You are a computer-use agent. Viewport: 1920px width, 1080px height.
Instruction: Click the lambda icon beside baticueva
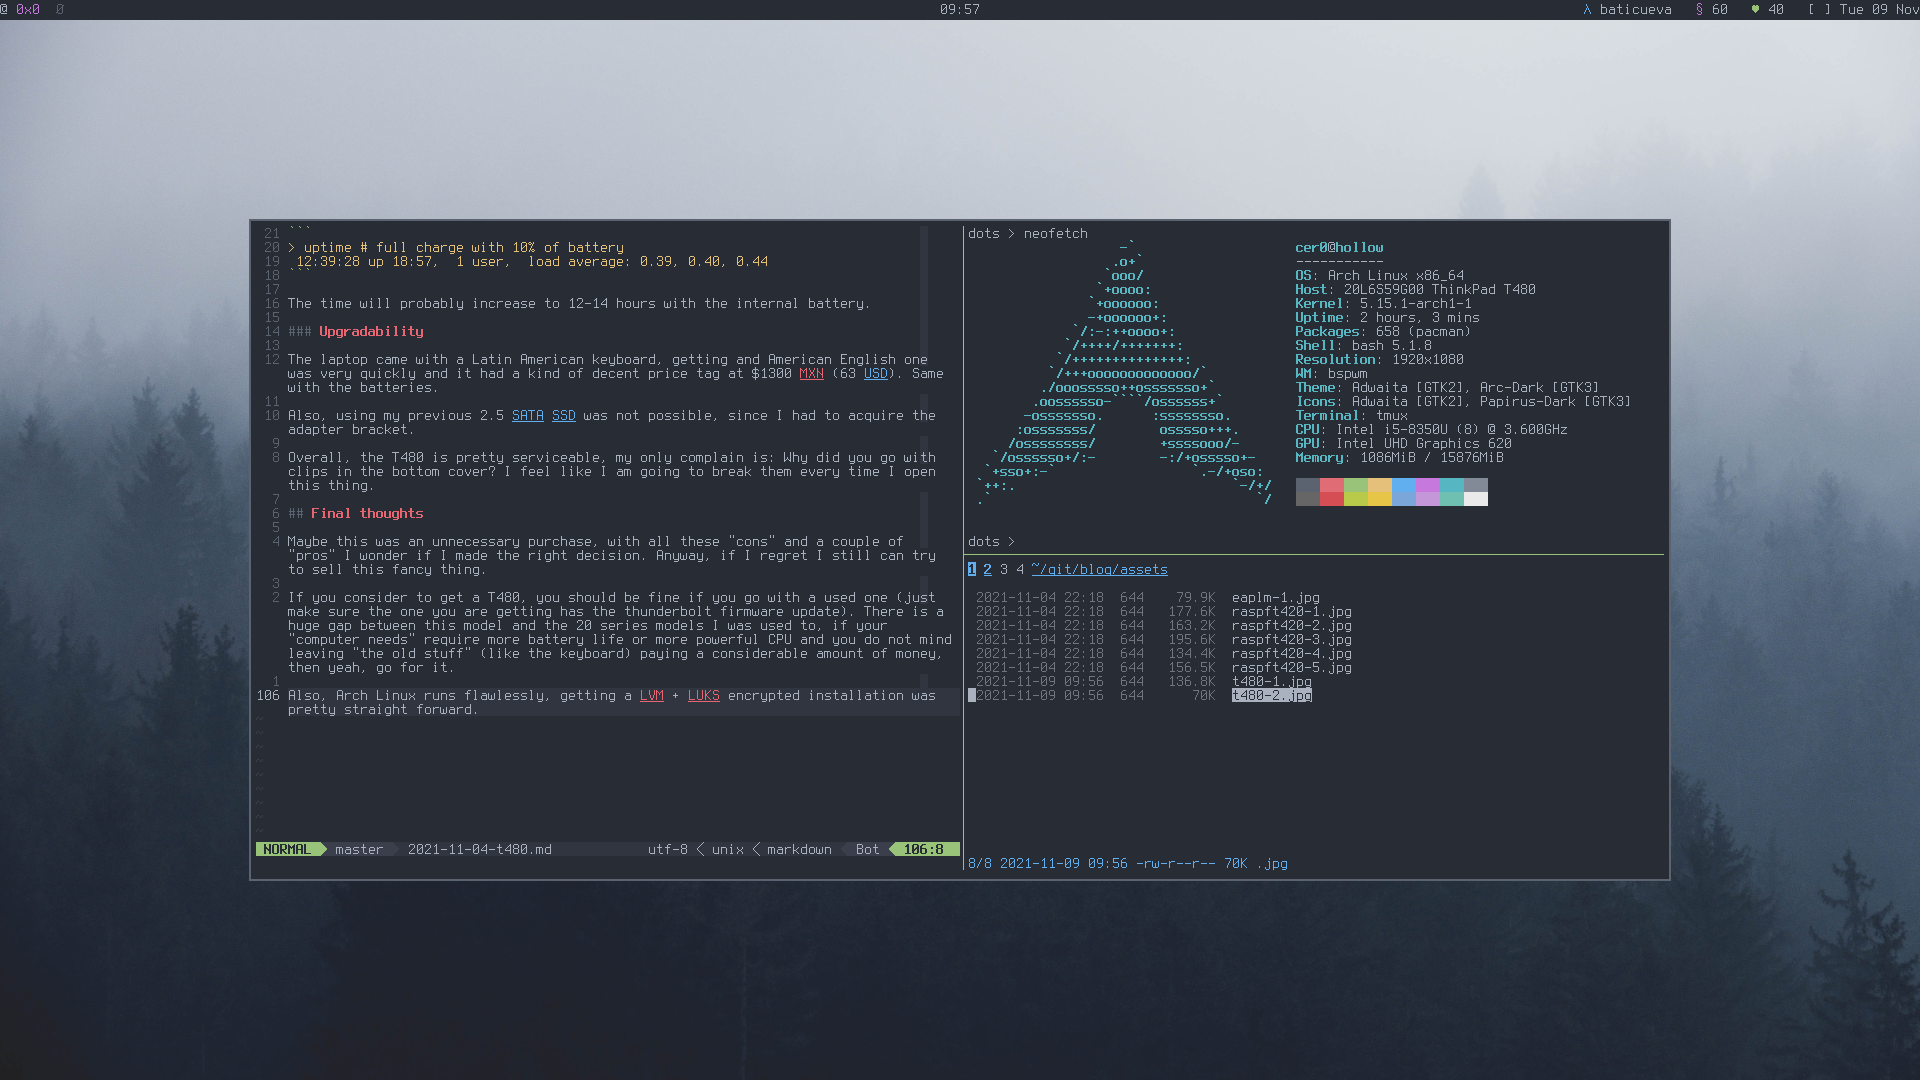pos(1587,9)
